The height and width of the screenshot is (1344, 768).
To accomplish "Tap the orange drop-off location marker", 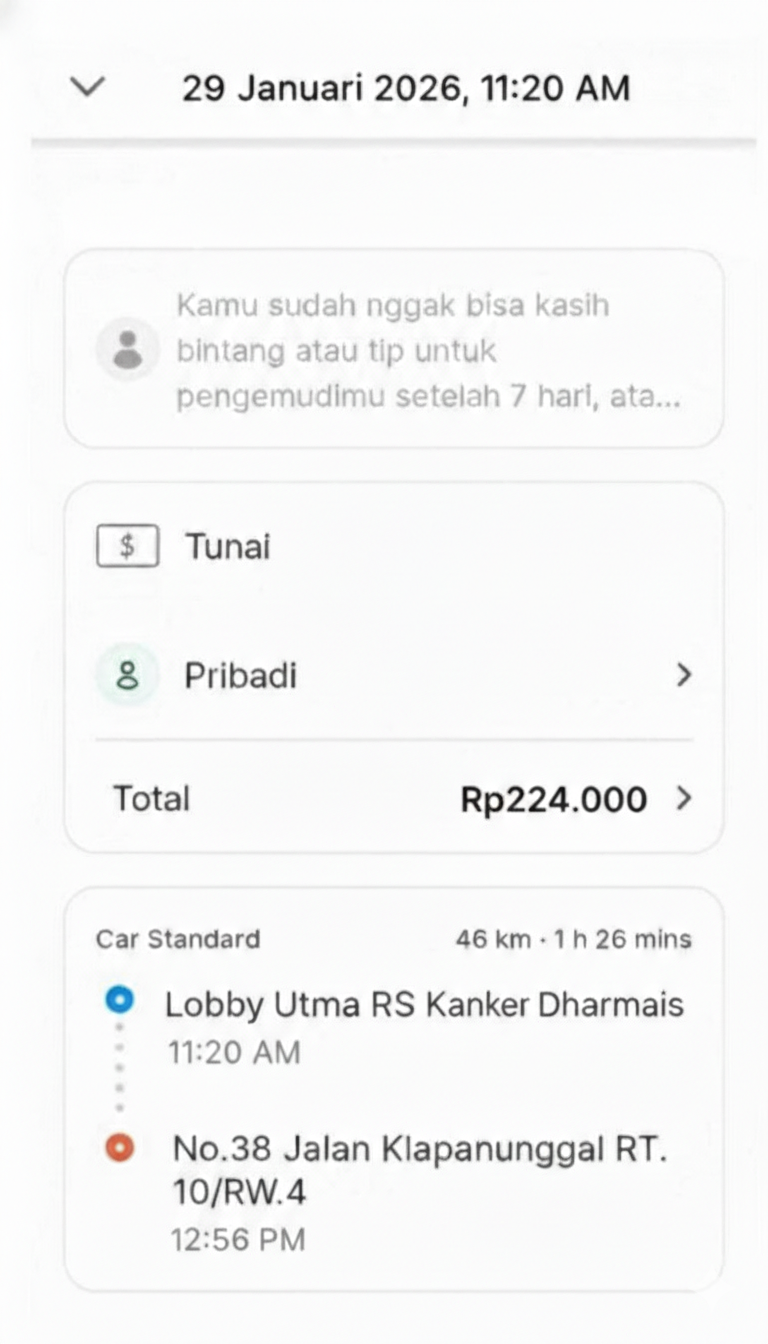I will [119, 1148].
